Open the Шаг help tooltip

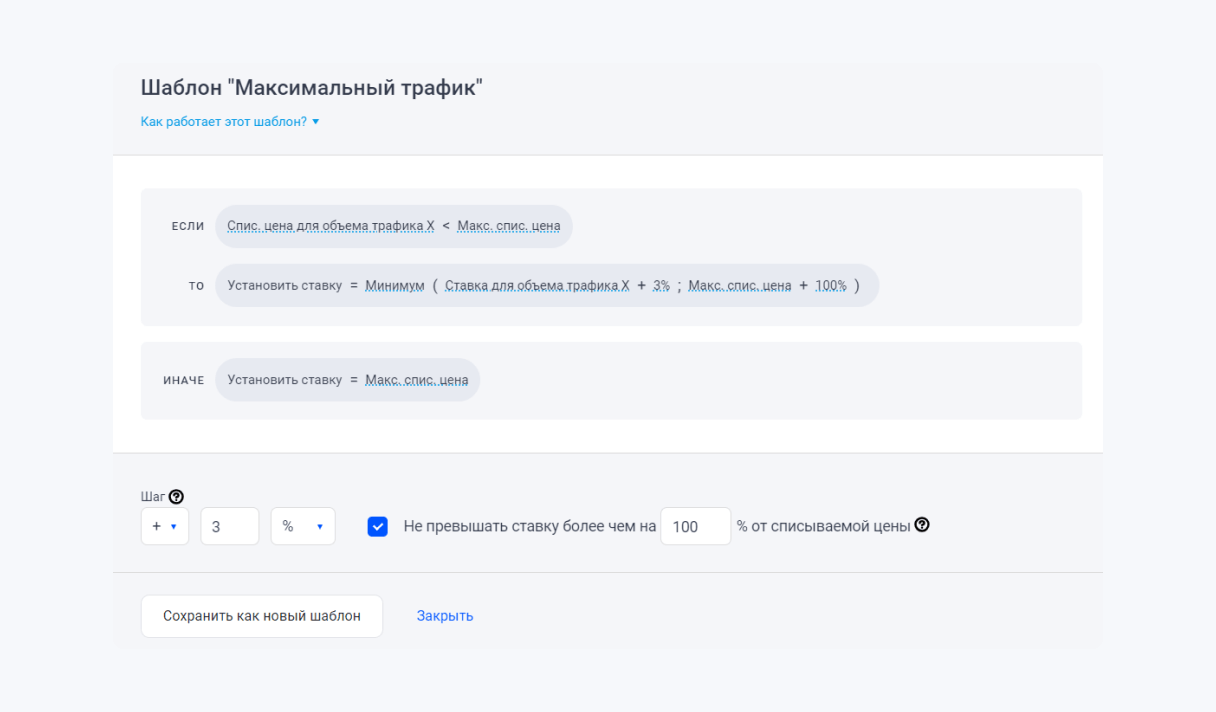(178, 493)
